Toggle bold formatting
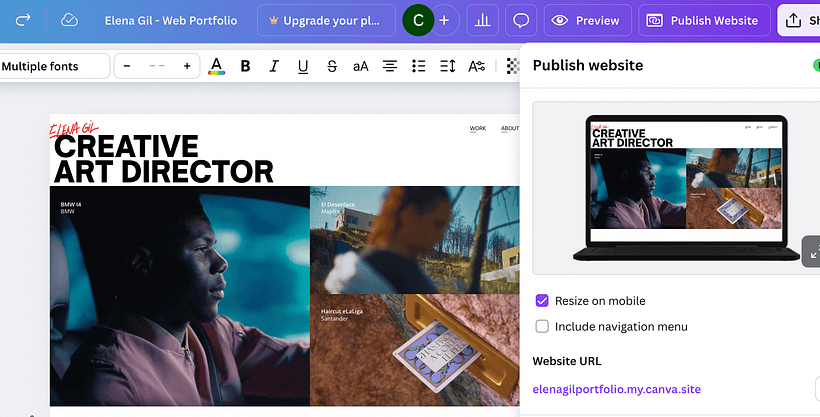This screenshot has width=820, height=417. (245, 66)
